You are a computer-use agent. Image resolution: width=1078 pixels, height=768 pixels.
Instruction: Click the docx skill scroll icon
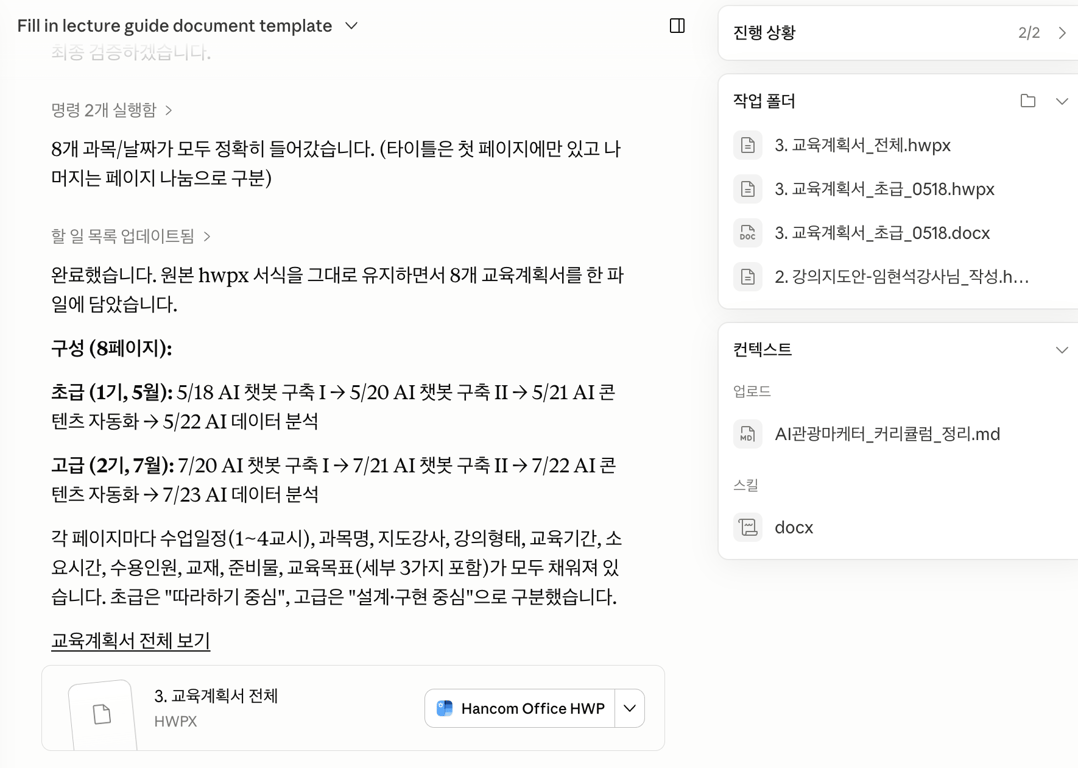tap(747, 527)
